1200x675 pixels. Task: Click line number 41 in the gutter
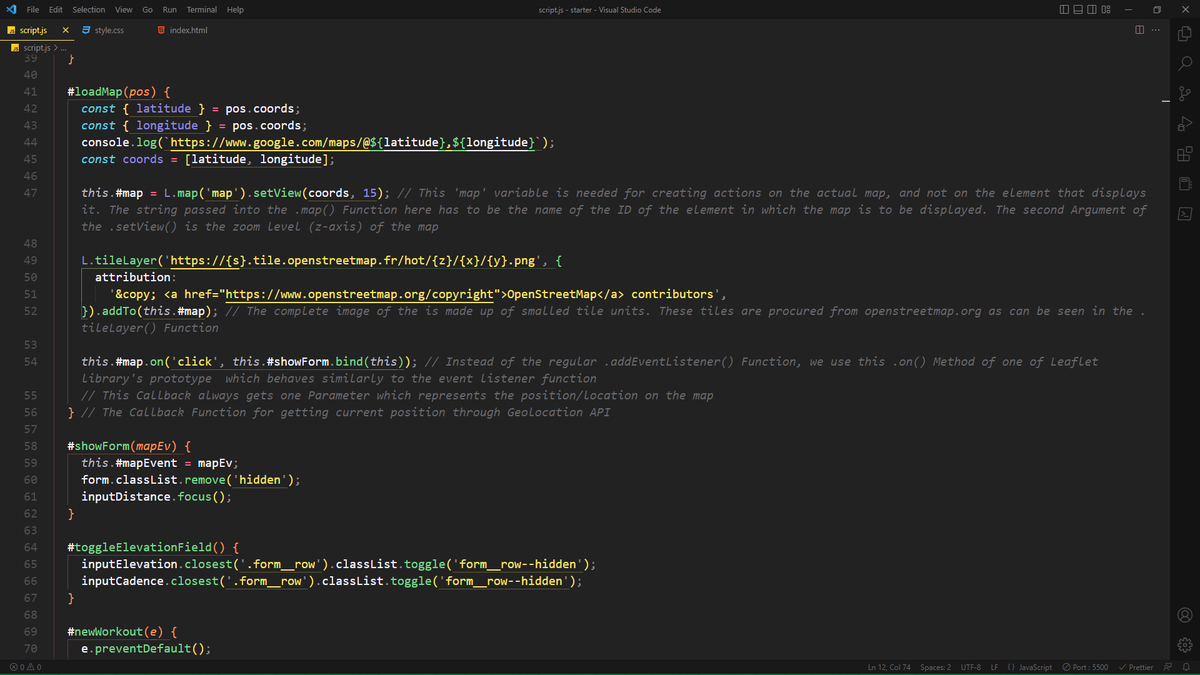pyautogui.click(x=30, y=91)
